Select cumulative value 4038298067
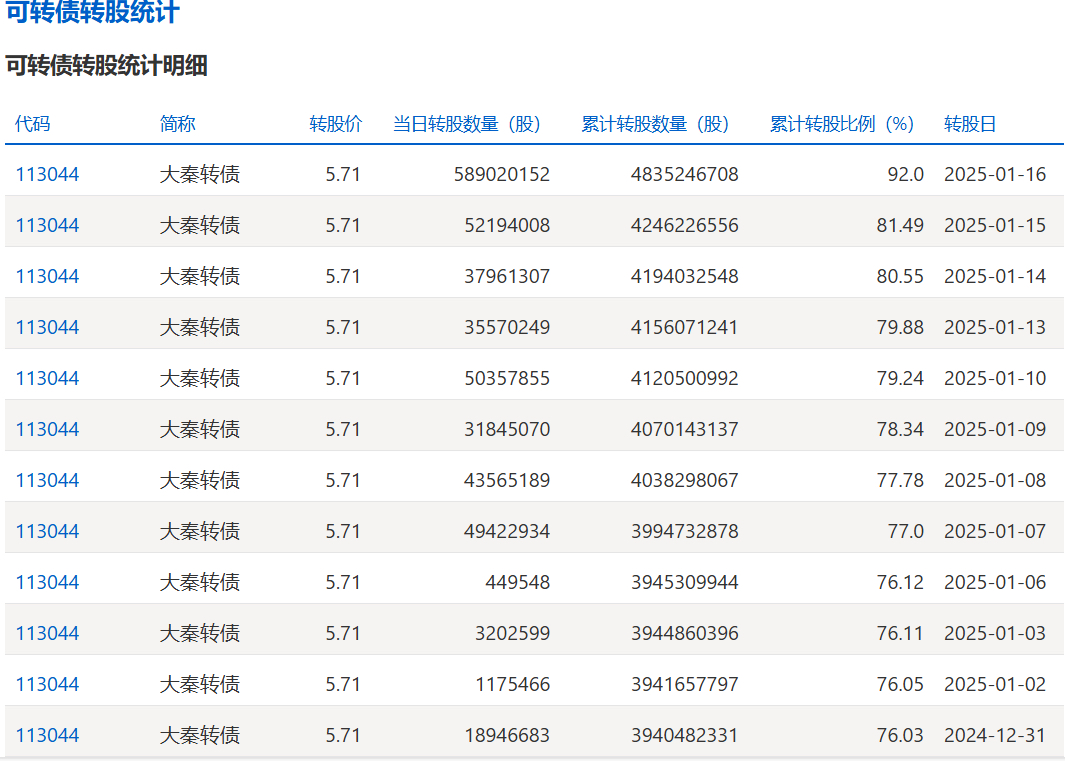 (x=685, y=480)
